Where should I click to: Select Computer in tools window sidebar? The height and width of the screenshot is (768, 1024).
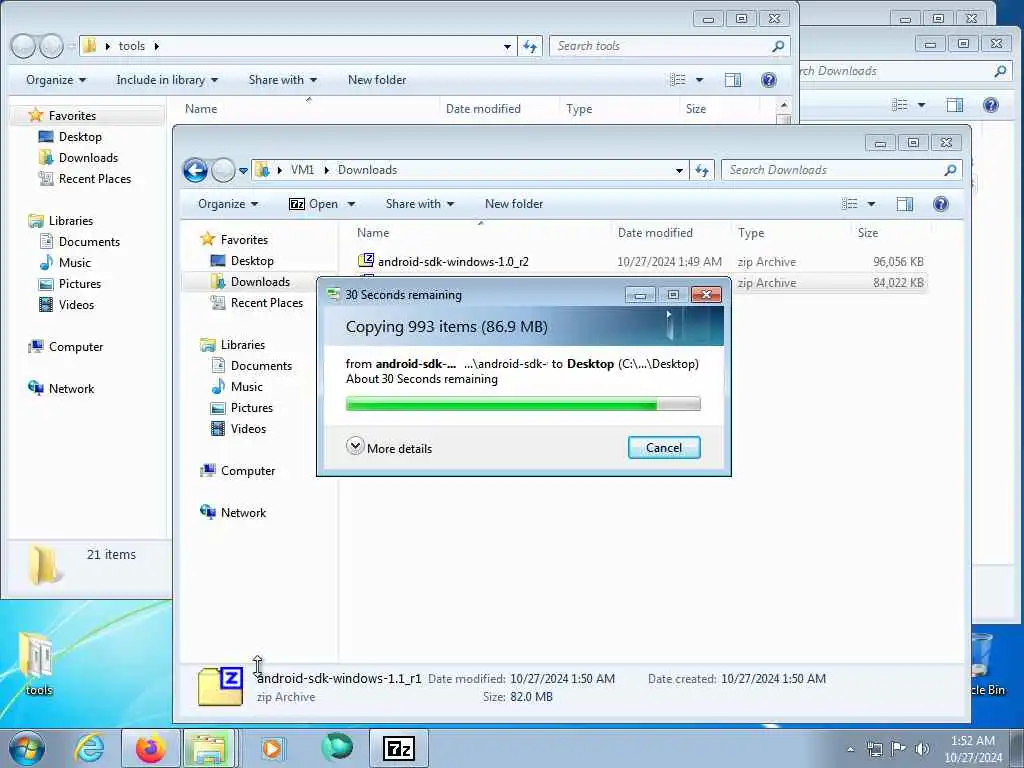[76, 347]
